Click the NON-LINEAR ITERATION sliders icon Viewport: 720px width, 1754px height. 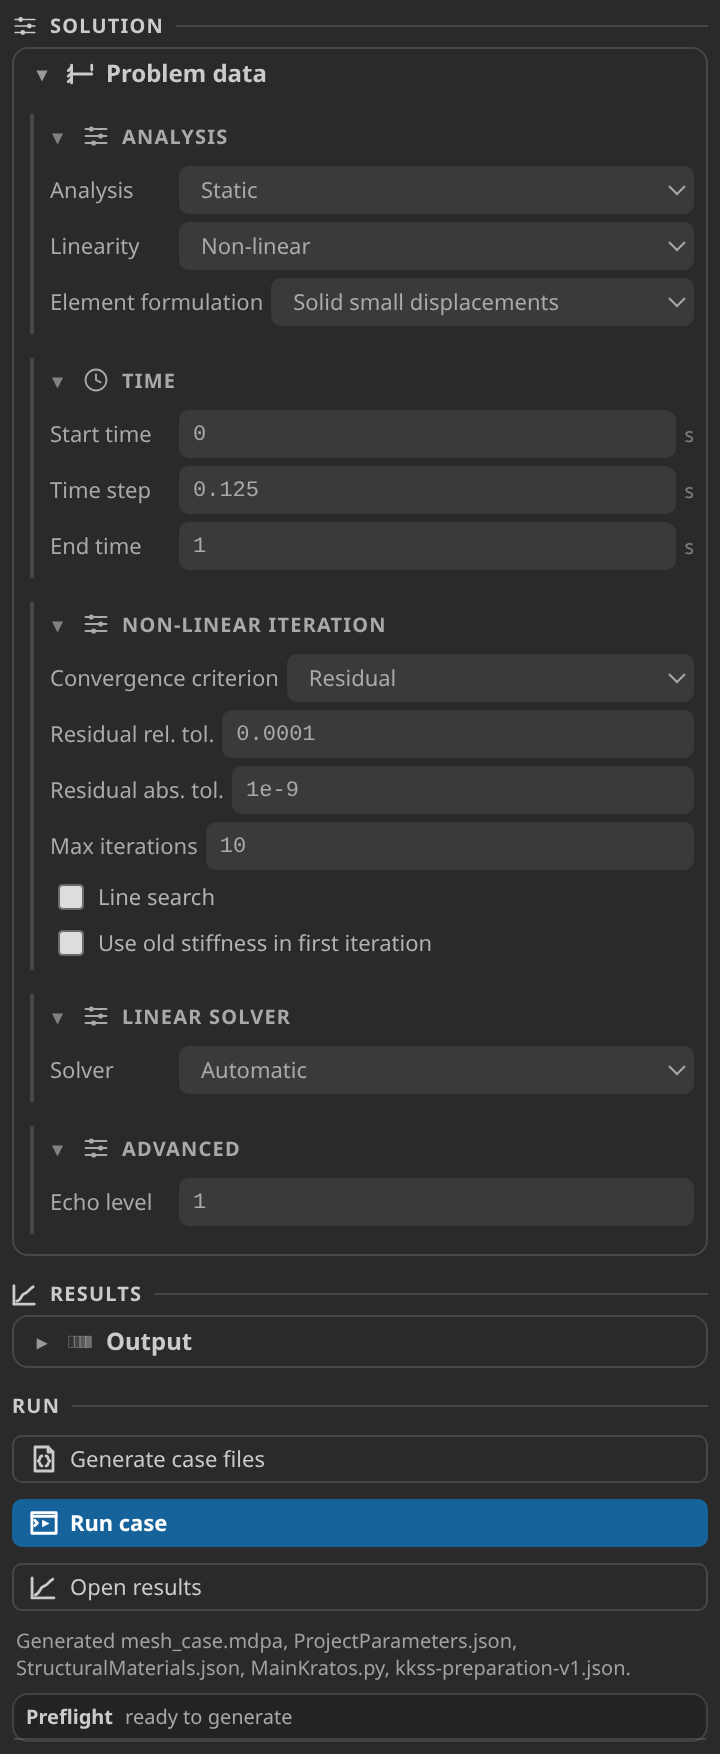pyautogui.click(x=96, y=625)
